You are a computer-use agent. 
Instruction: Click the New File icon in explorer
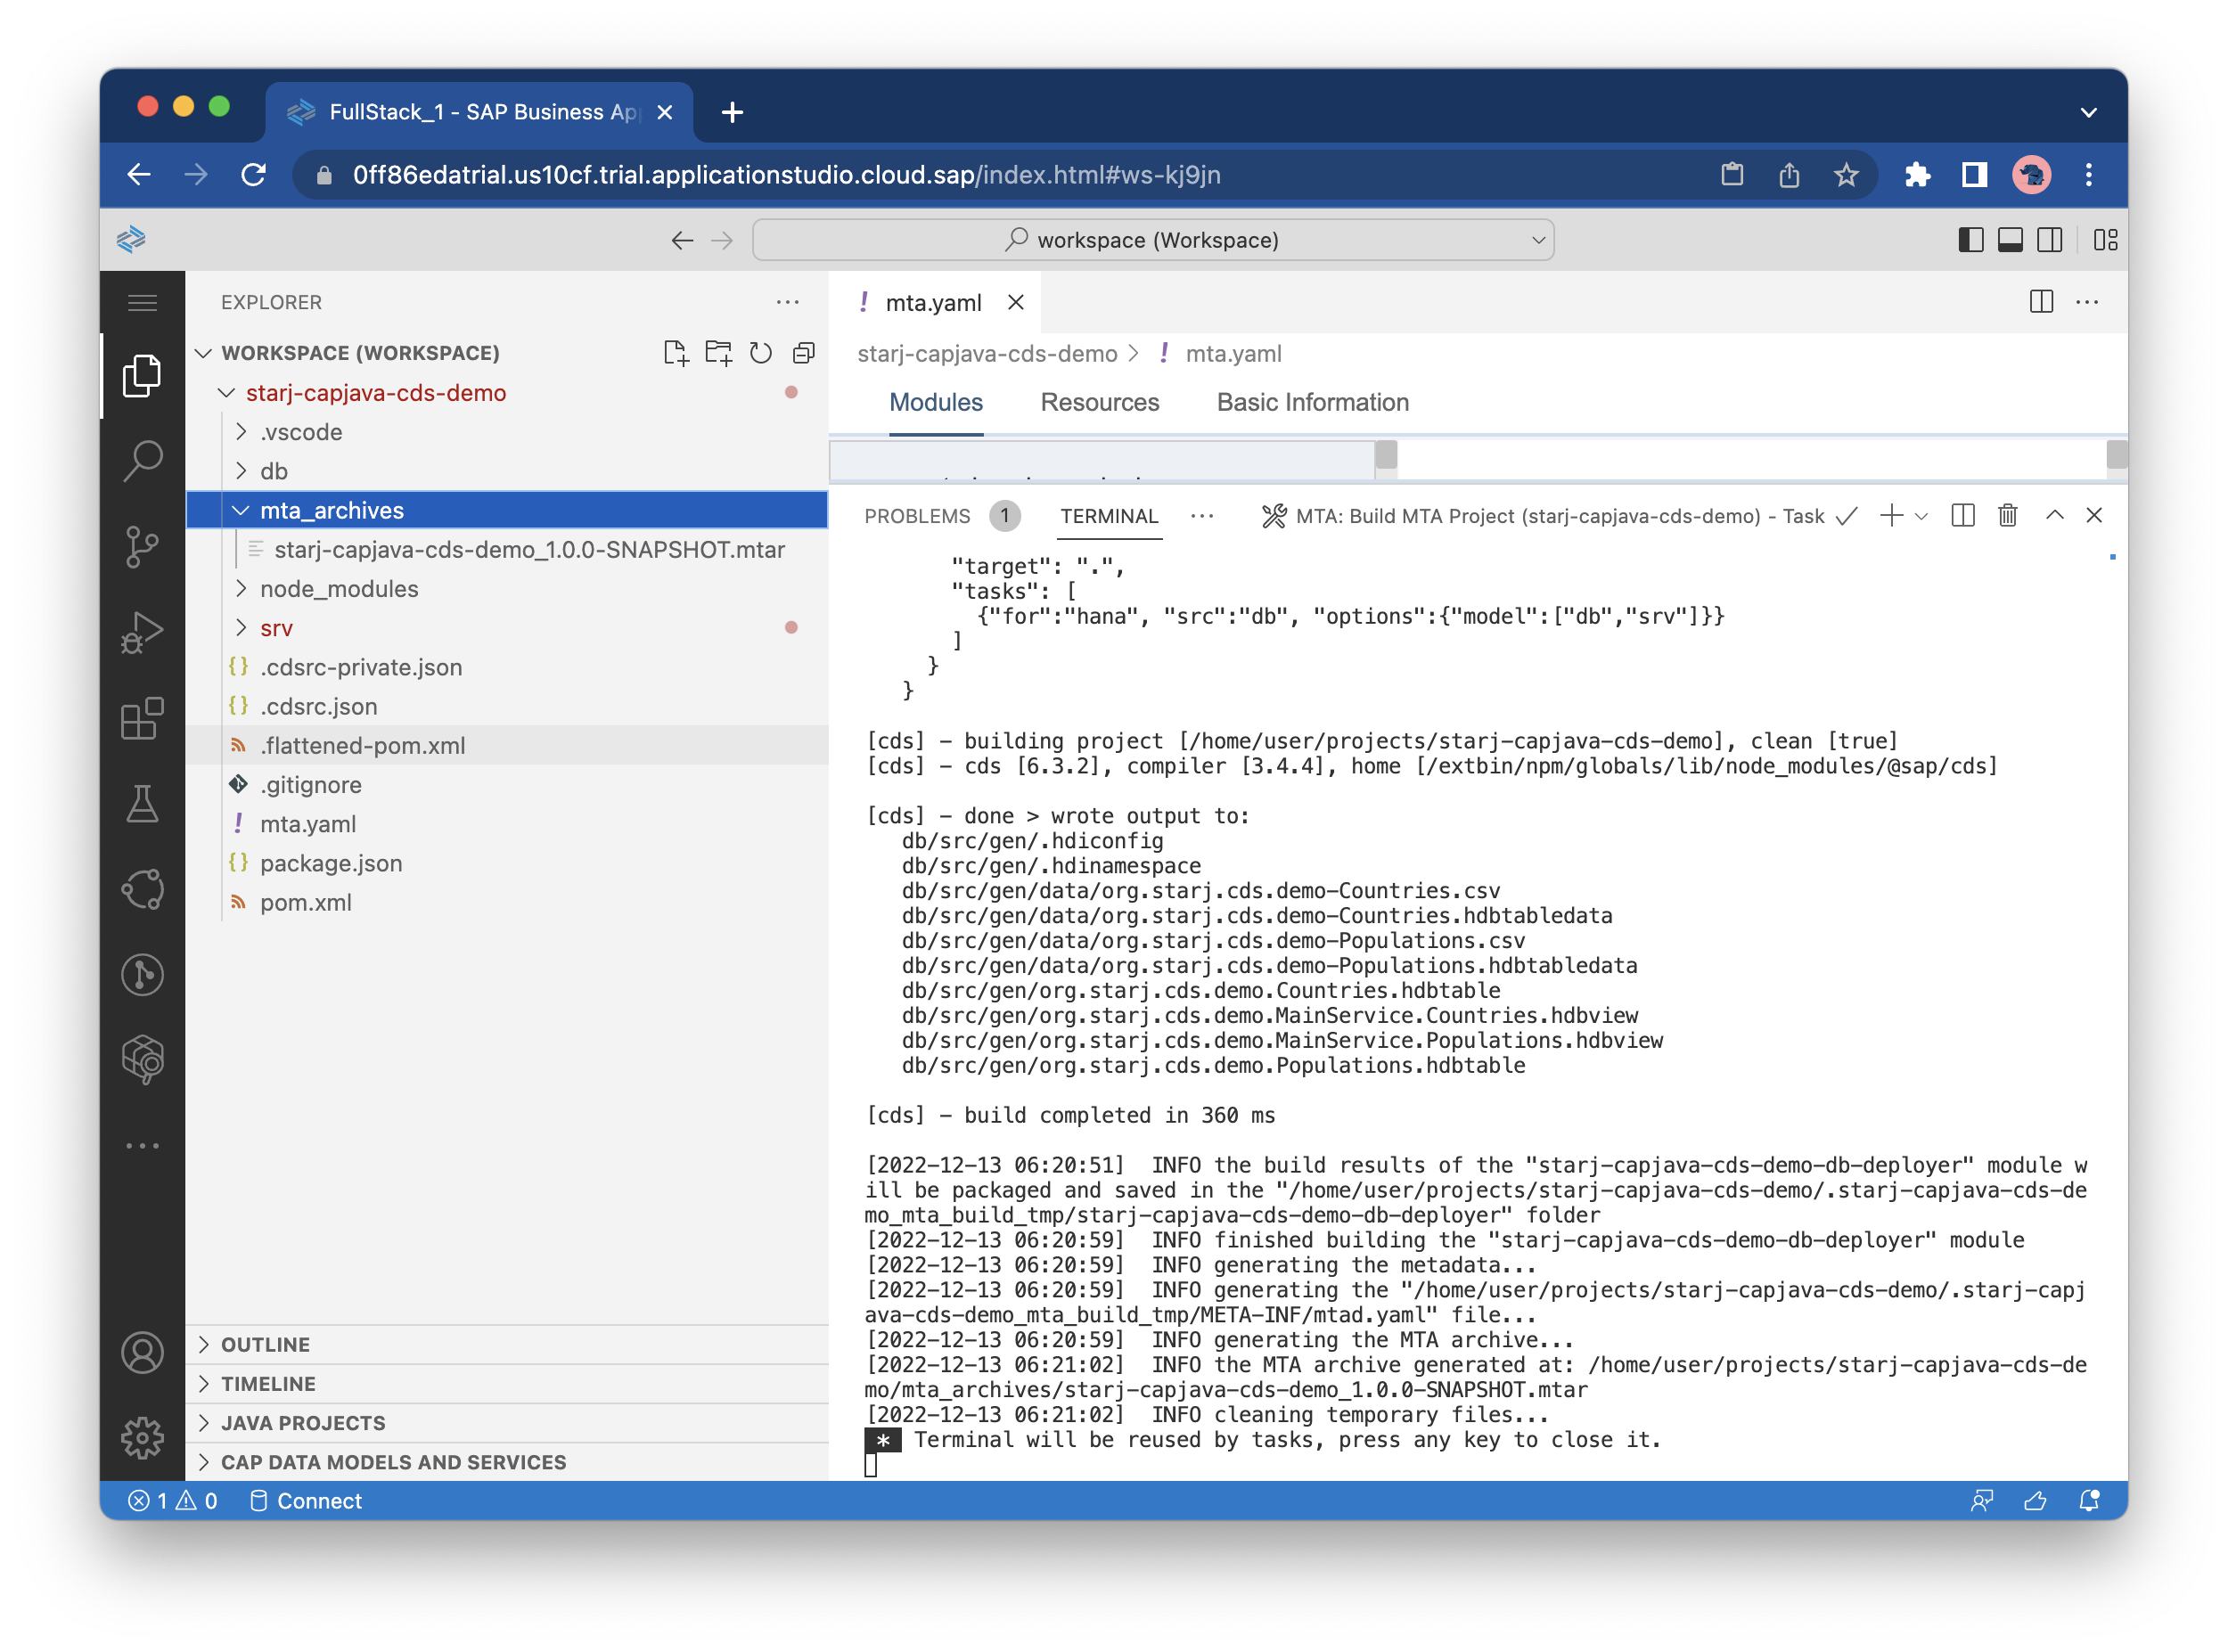pyautogui.click(x=675, y=353)
